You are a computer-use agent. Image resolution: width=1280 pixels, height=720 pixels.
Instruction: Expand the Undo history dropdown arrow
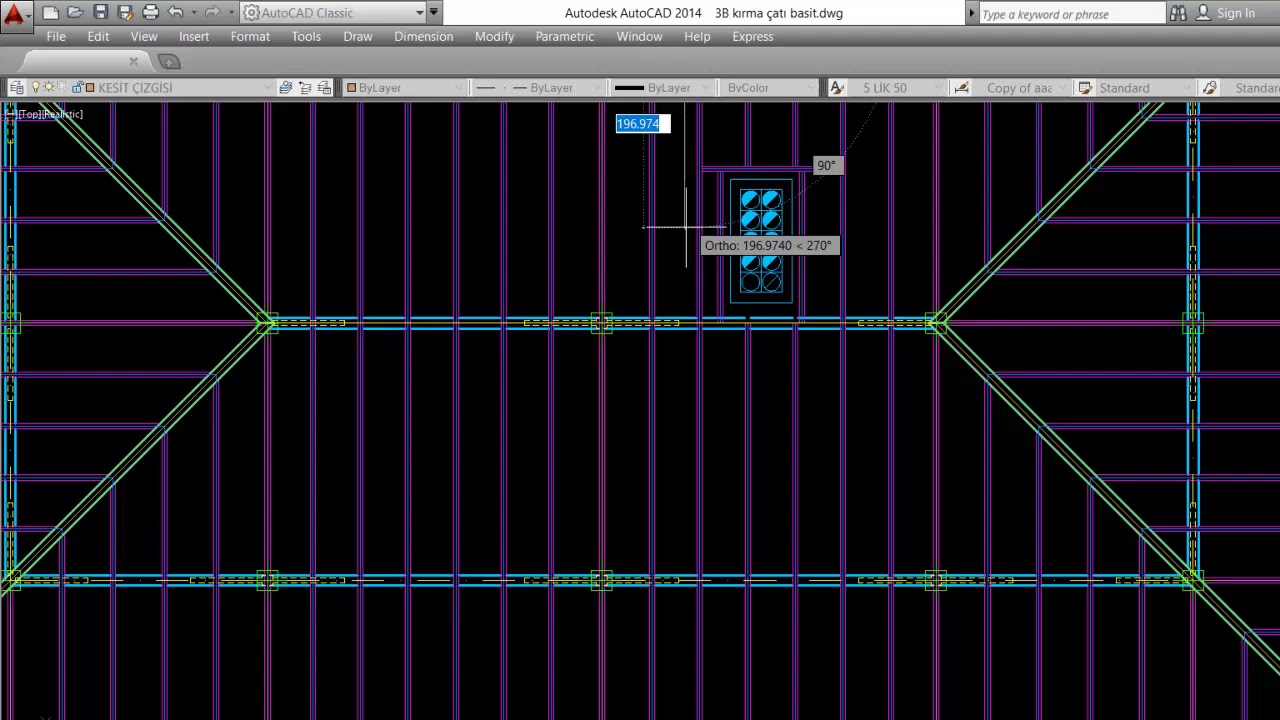(193, 13)
